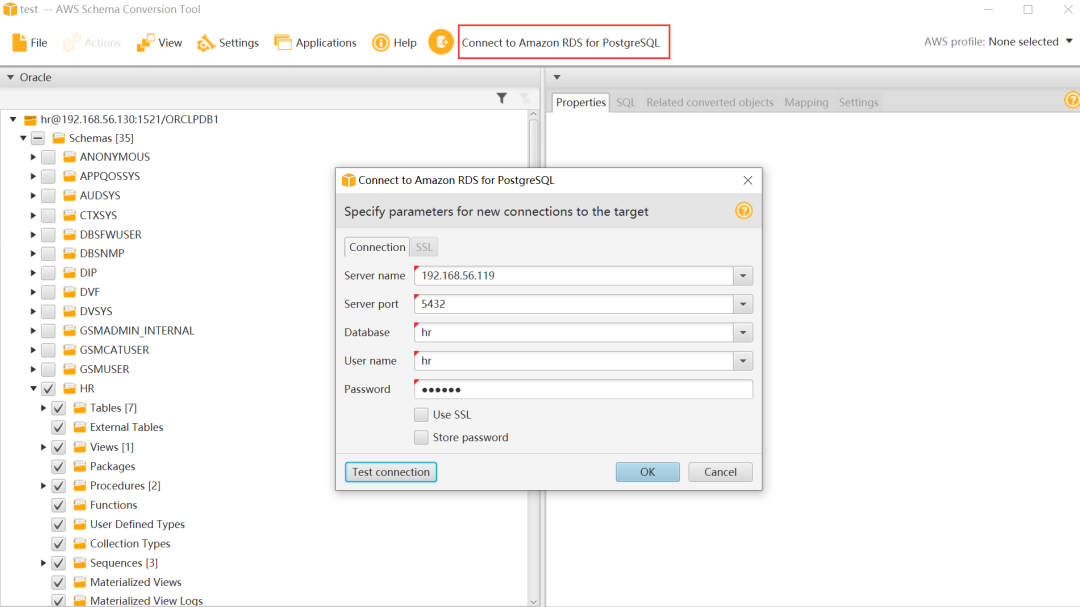The width and height of the screenshot is (1080, 607).
Task: Open the Help menu
Action: click(x=394, y=43)
